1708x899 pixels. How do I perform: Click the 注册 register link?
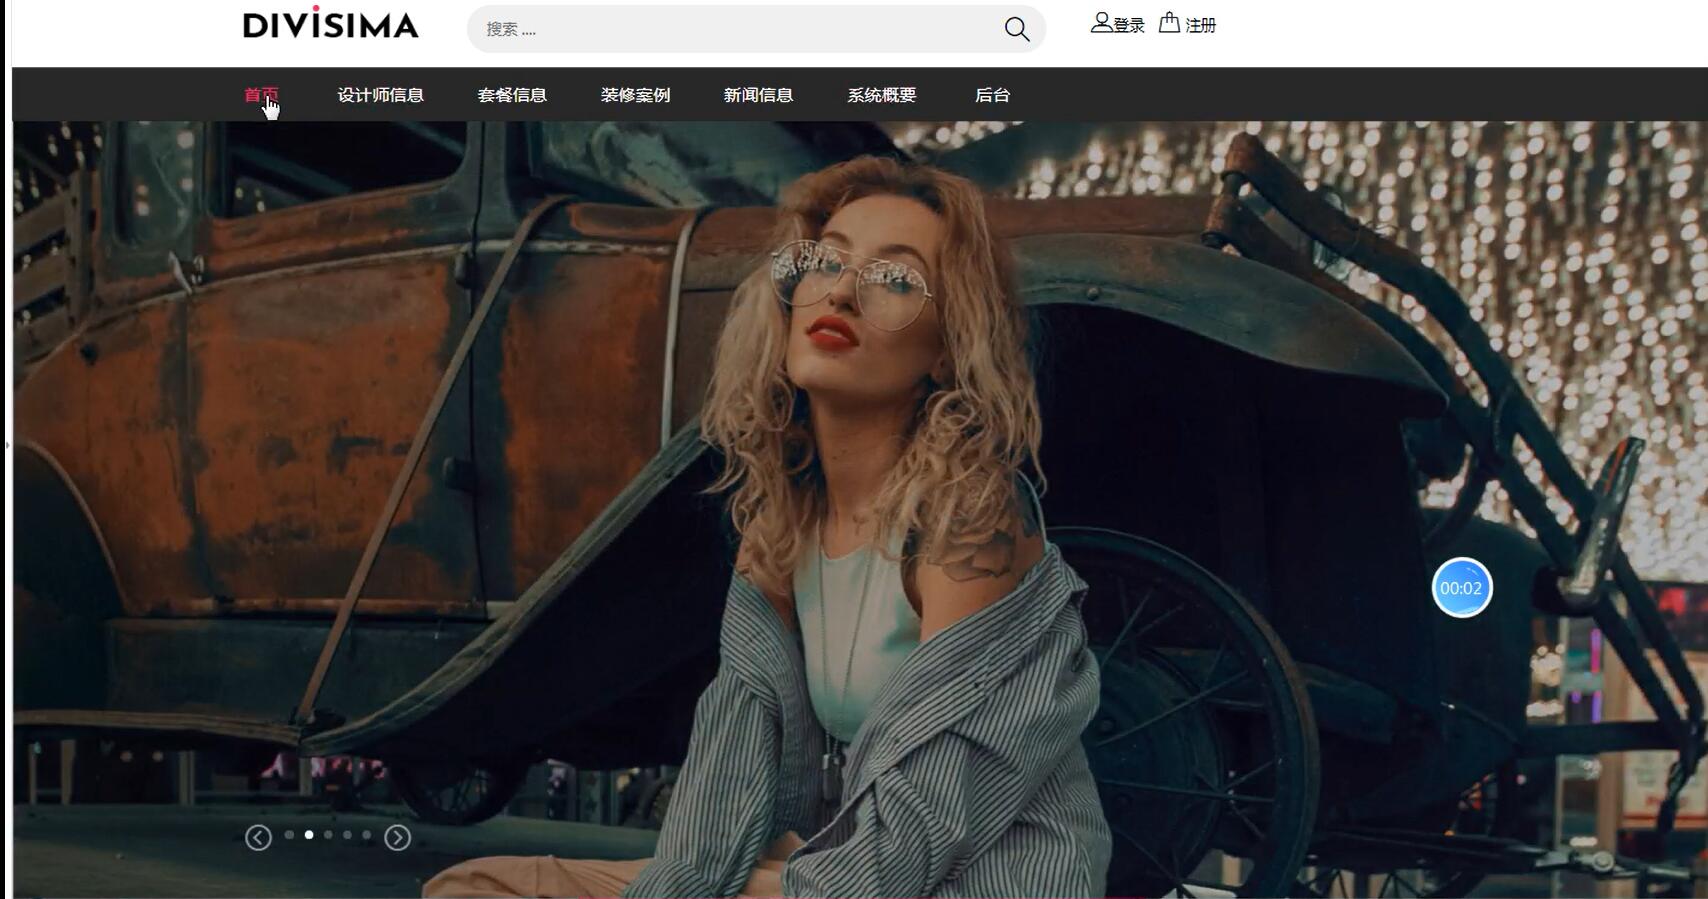pyautogui.click(x=1200, y=25)
